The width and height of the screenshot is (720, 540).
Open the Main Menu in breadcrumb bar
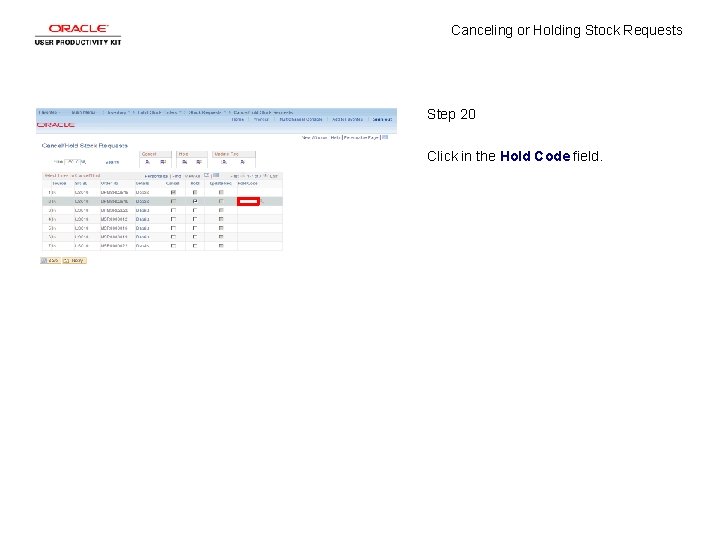pos(84,112)
